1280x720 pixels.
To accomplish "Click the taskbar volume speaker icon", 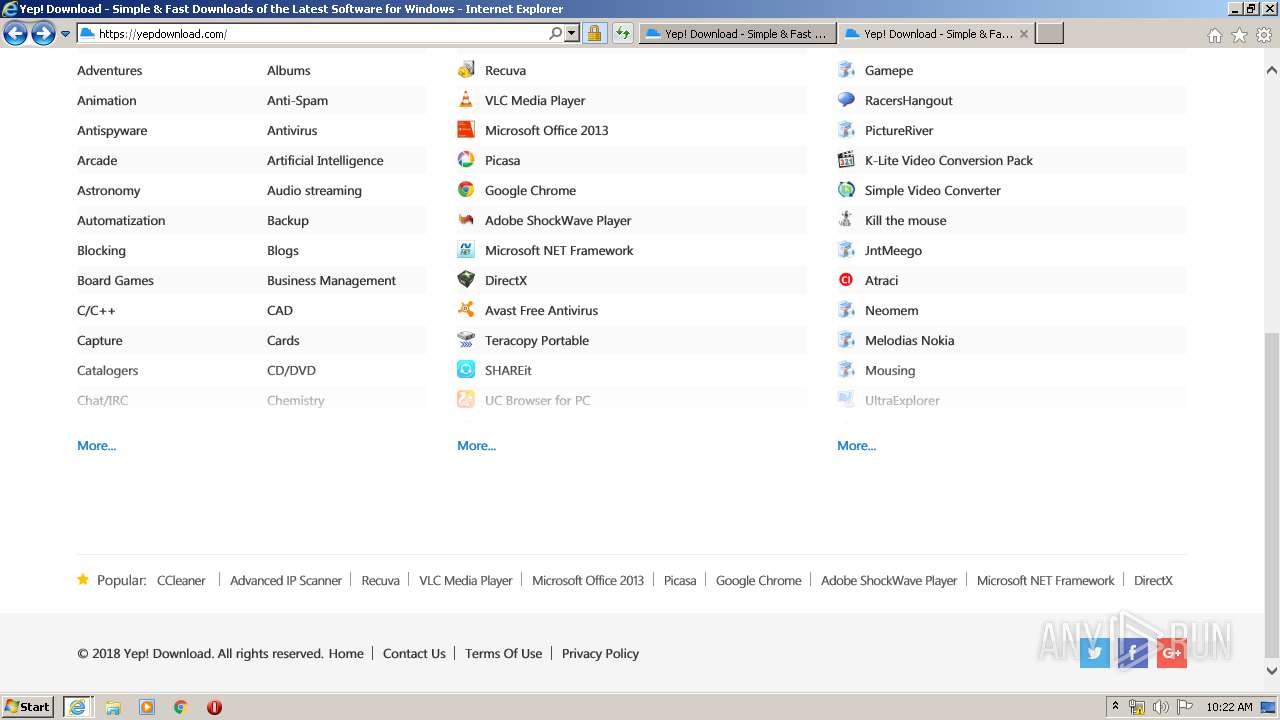I will tap(1161, 707).
